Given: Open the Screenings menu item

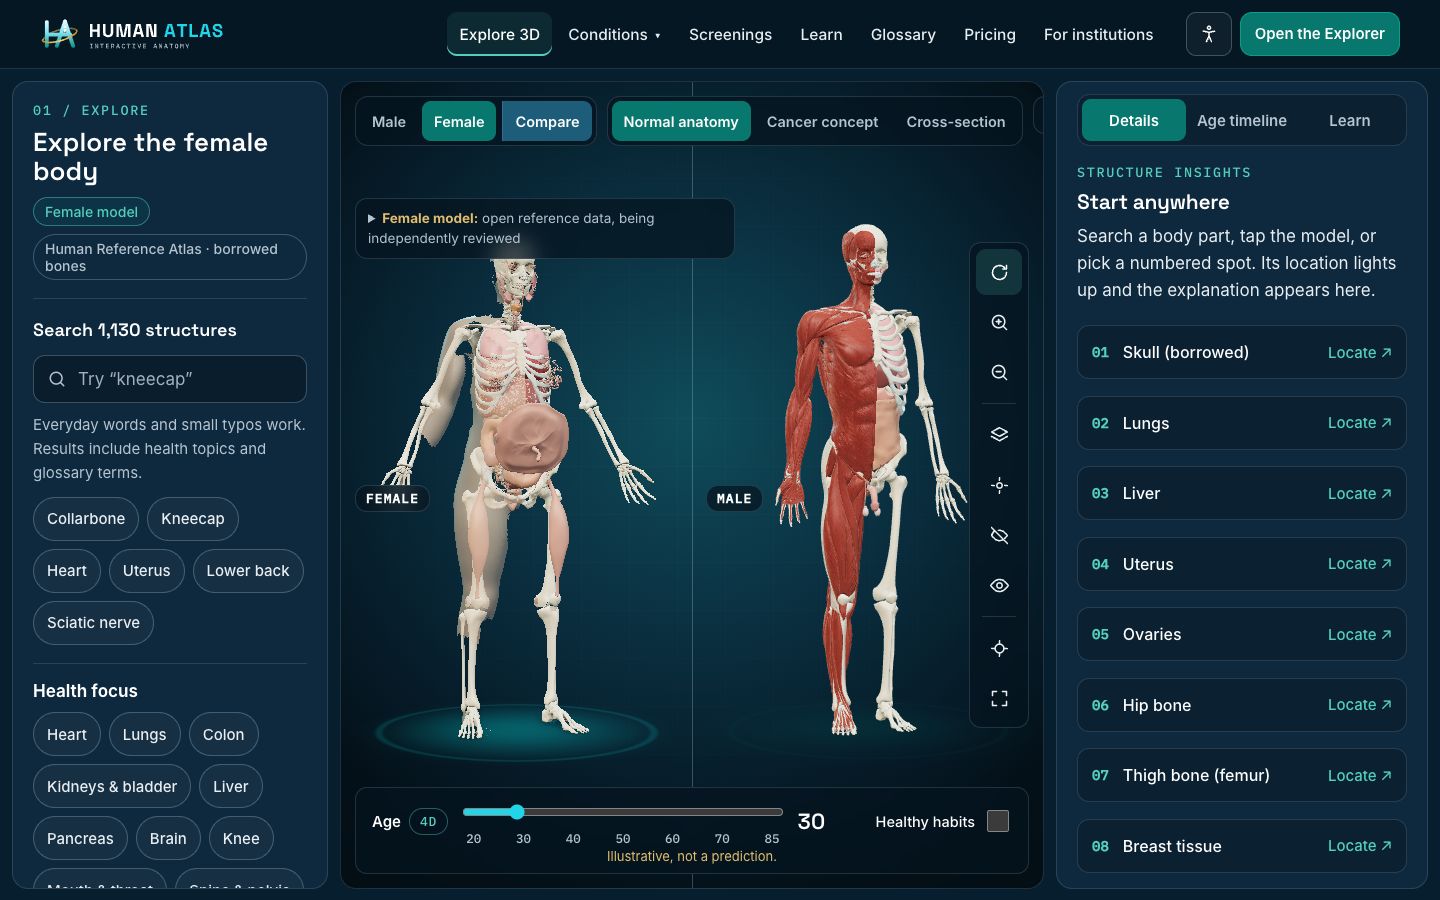Looking at the screenshot, I should coord(730,34).
